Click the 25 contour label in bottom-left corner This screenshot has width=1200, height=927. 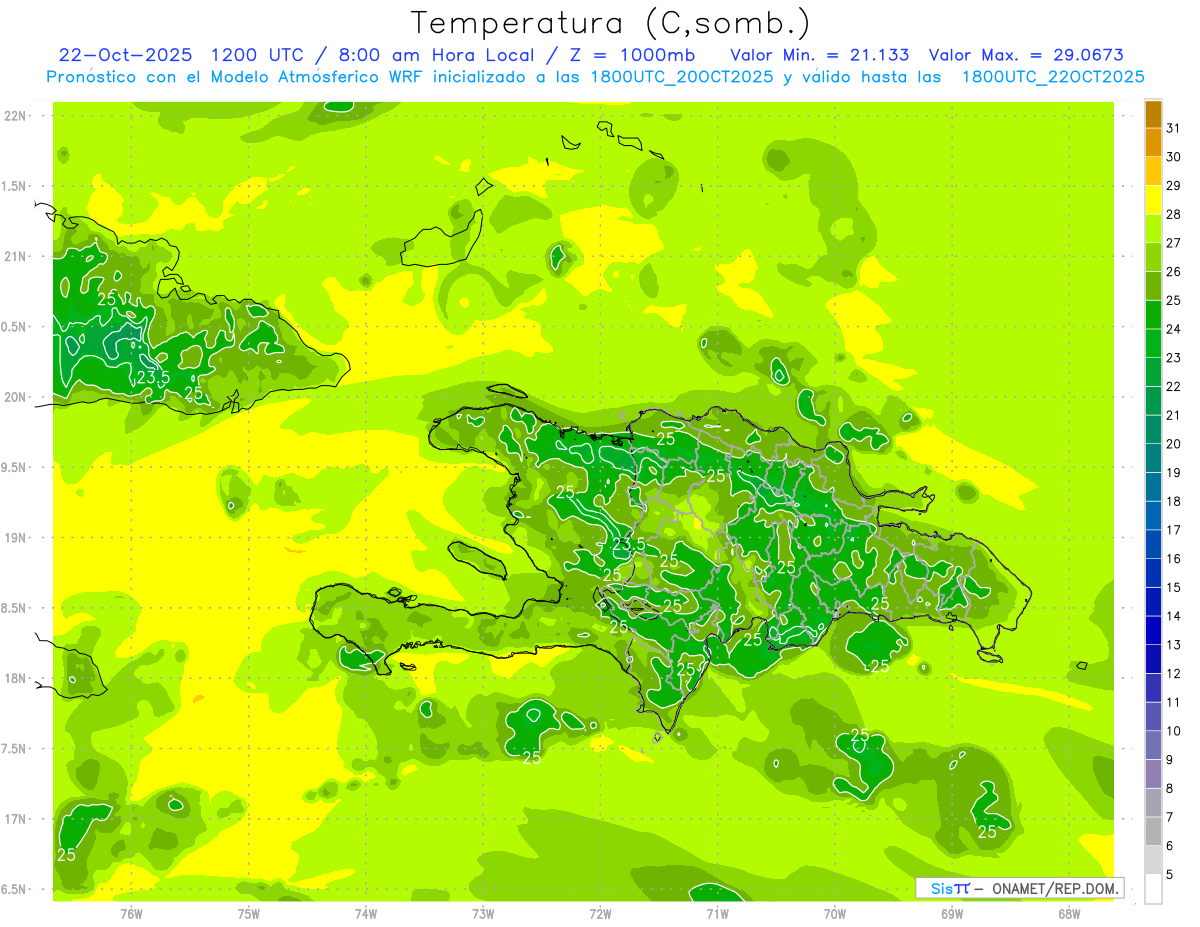pos(67,855)
